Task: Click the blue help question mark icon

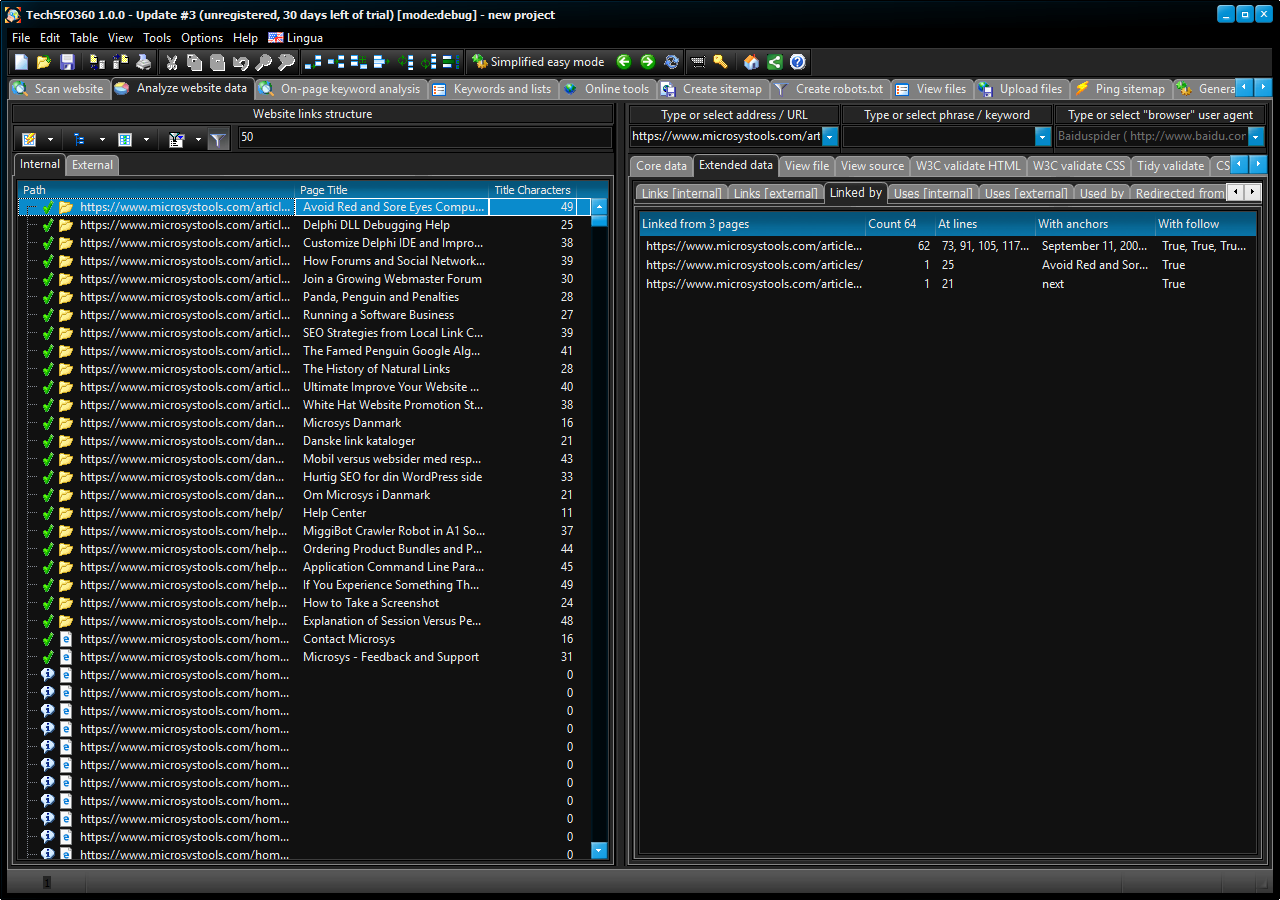Action: [797, 62]
